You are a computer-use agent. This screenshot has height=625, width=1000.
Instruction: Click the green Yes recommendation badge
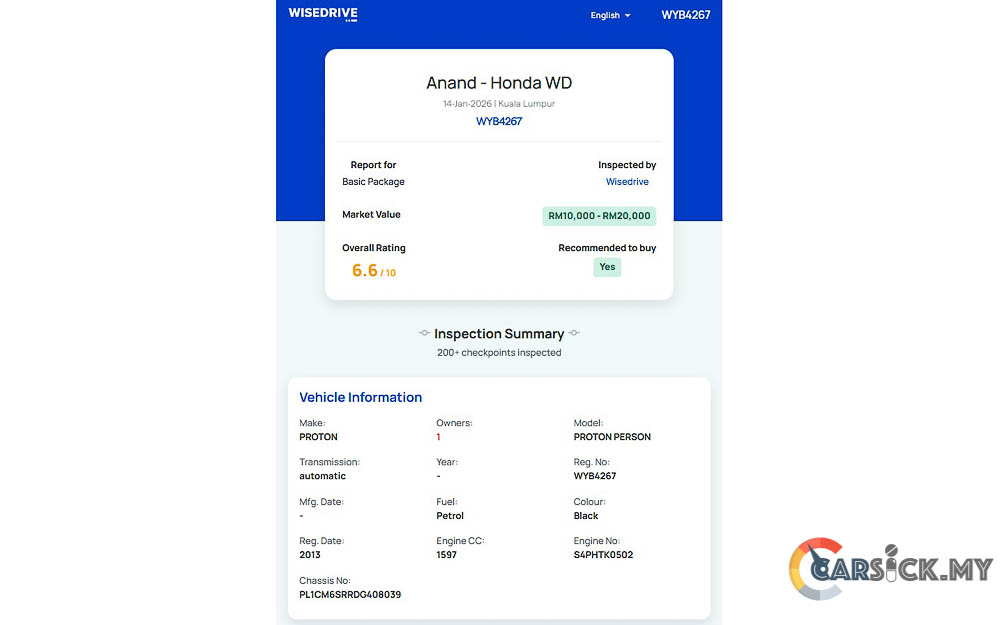pyautogui.click(x=607, y=267)
